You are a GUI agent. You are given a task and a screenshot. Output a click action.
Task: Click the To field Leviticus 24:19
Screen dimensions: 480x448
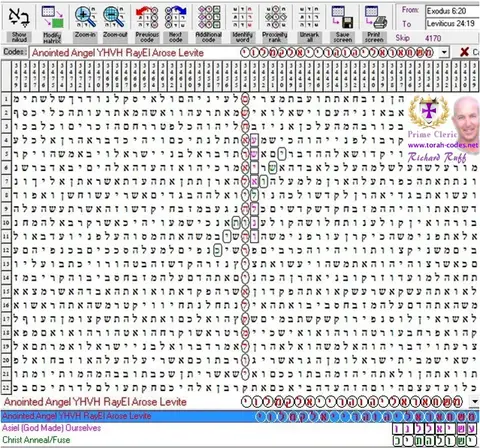(x=453, y=24)
